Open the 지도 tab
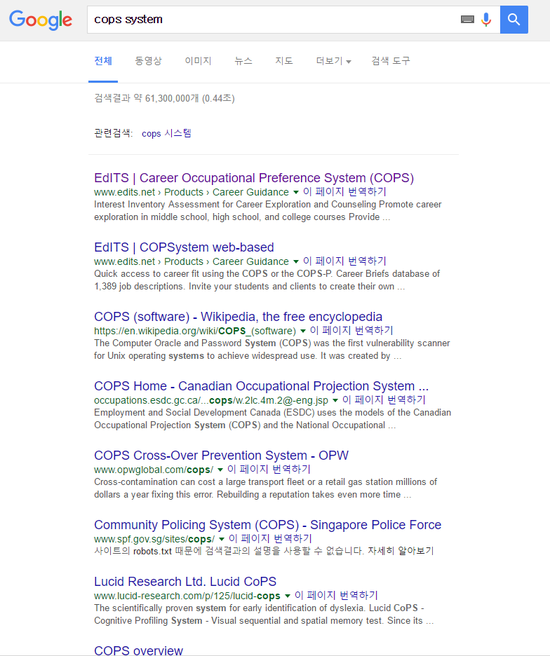The image size is (550, 656). pos(284,61)
